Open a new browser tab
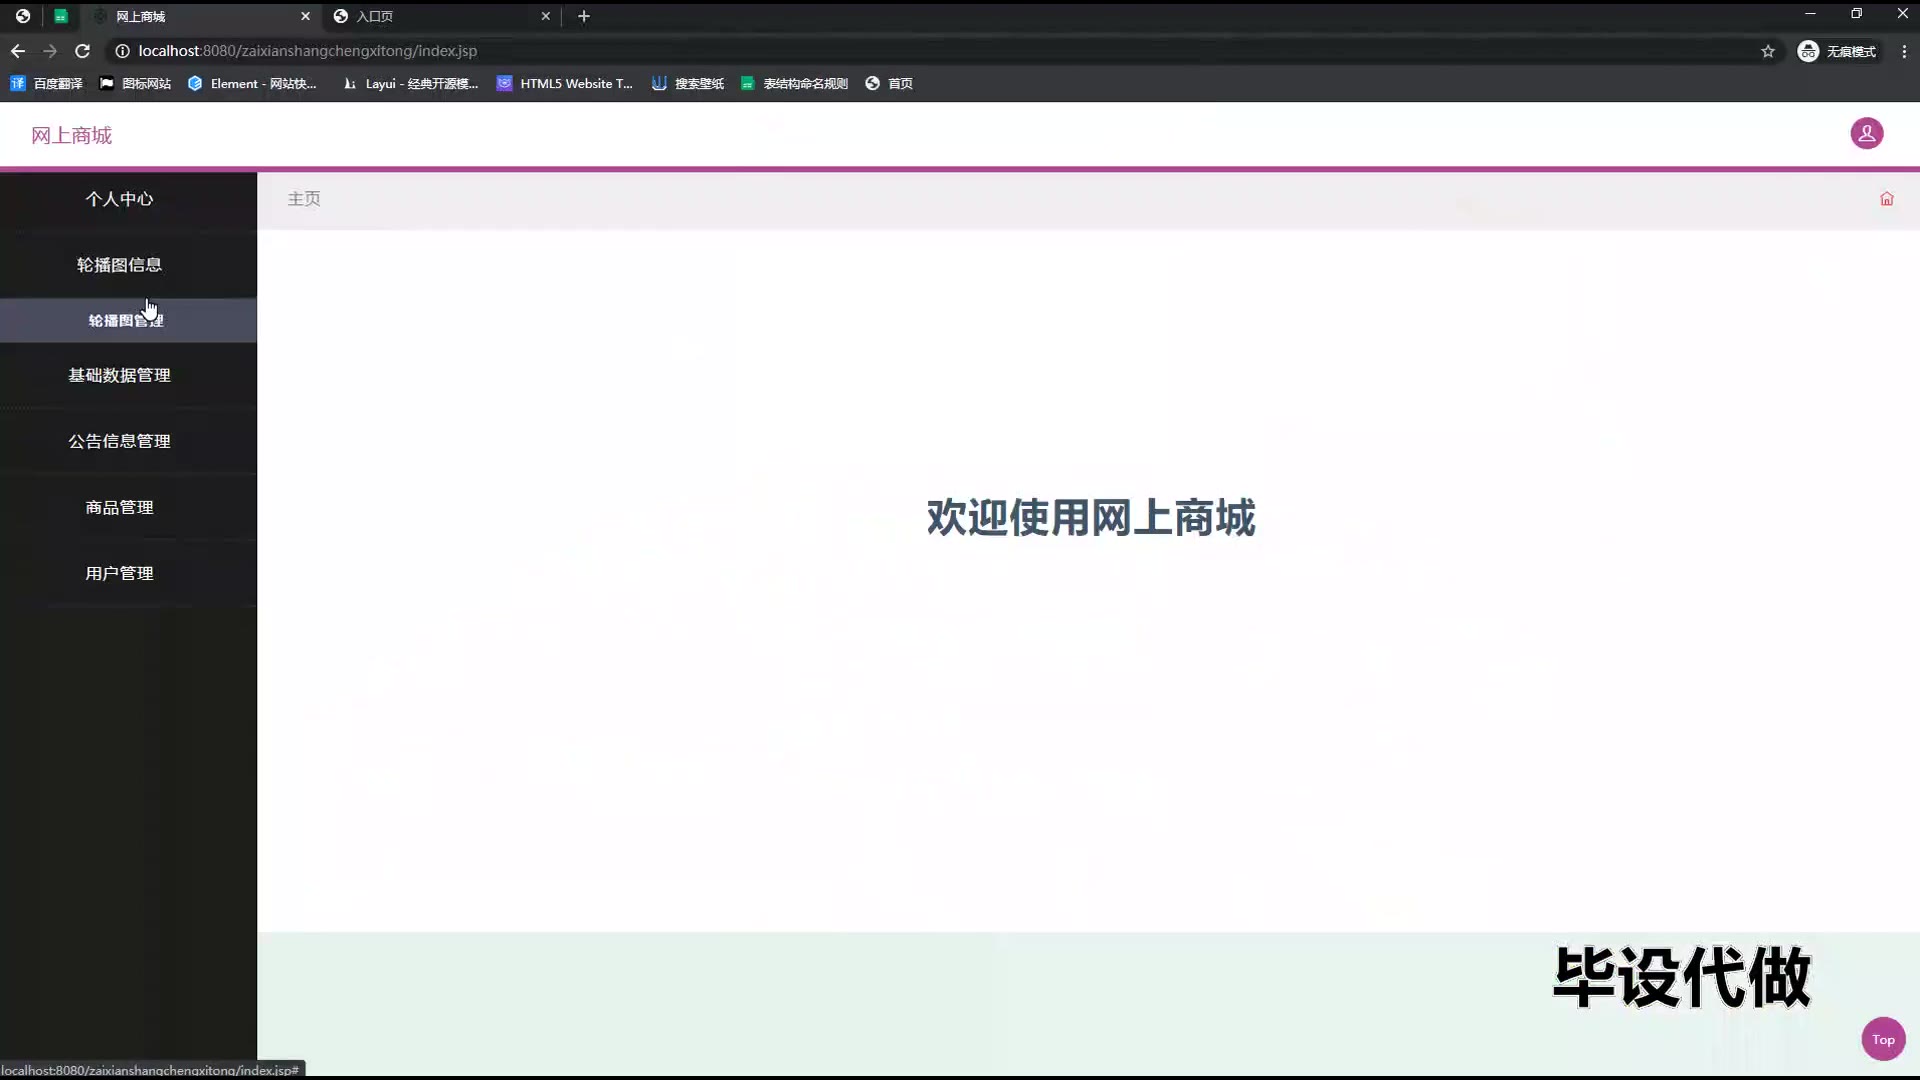This screenshot has height=1080, width=1920. 584,16
